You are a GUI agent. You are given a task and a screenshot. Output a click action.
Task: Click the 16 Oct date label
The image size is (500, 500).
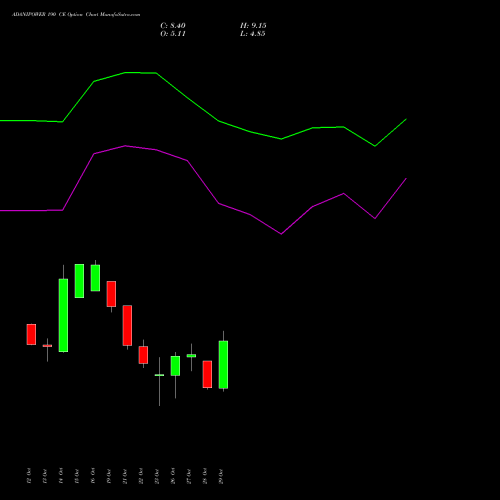coord(93,476)
